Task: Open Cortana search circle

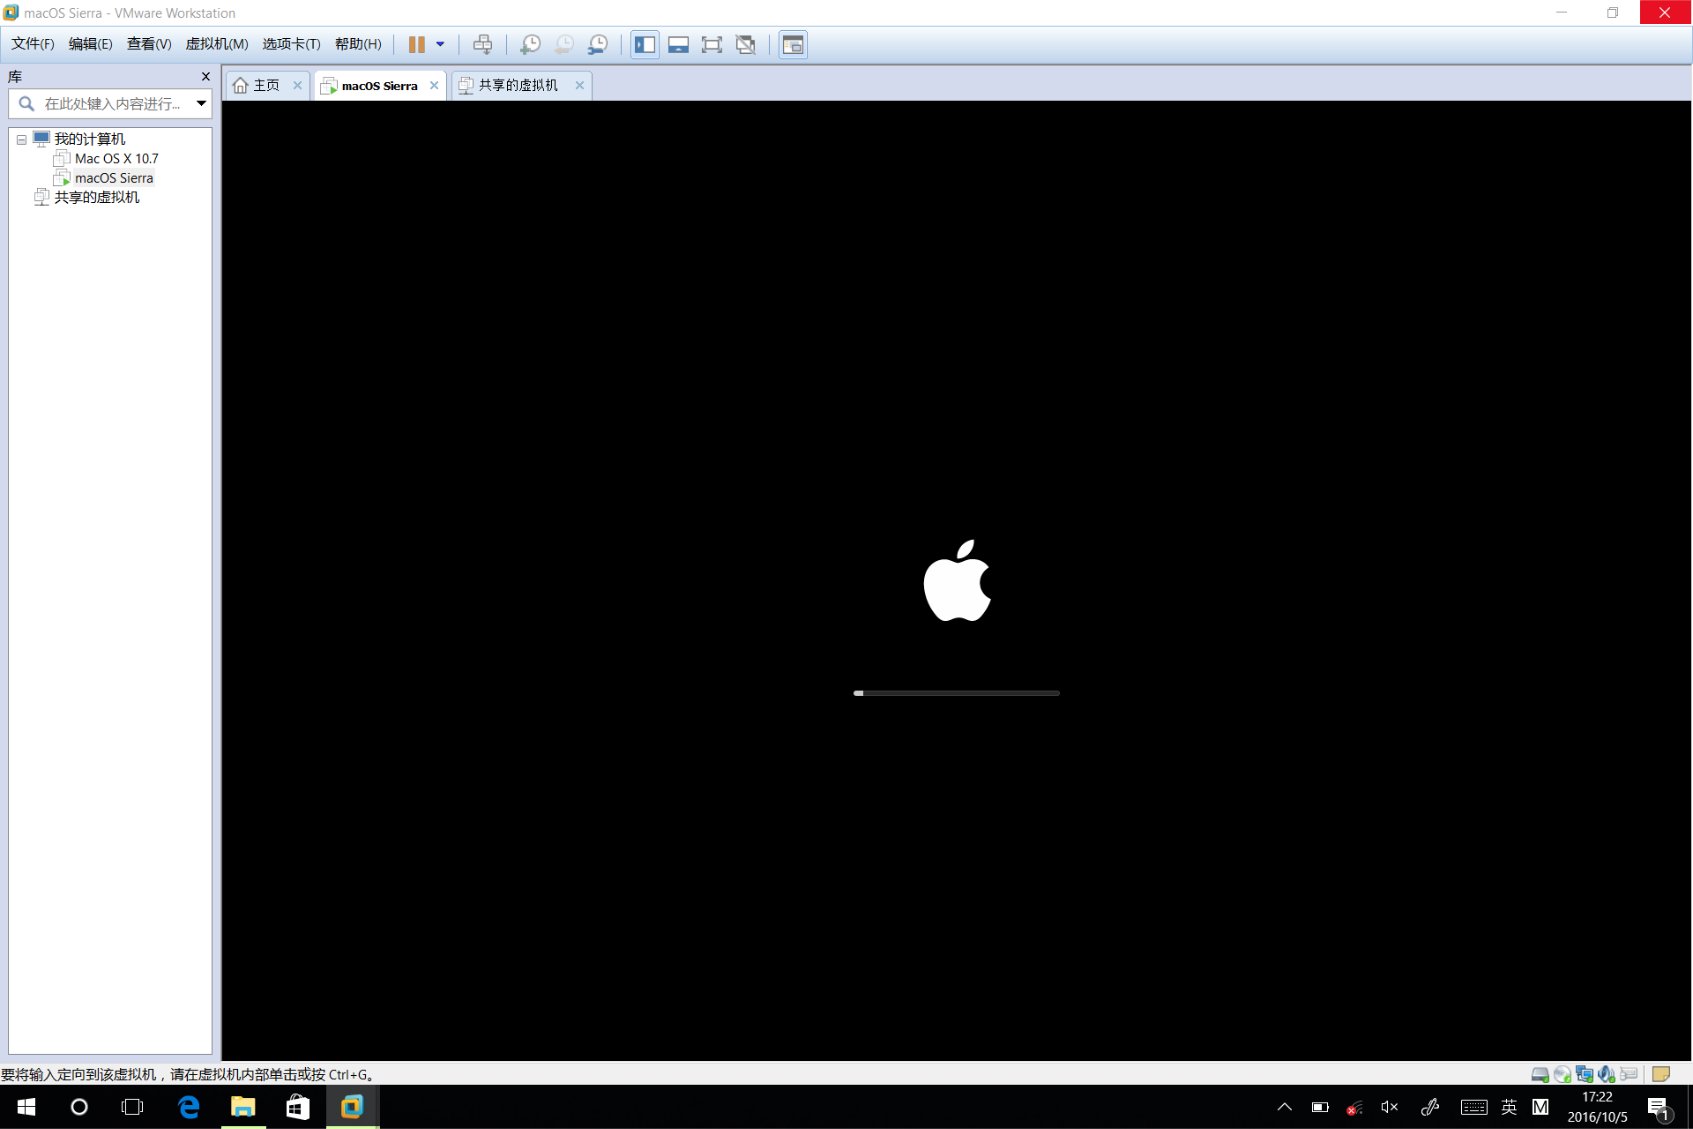Action: (x=79, y=1107)
